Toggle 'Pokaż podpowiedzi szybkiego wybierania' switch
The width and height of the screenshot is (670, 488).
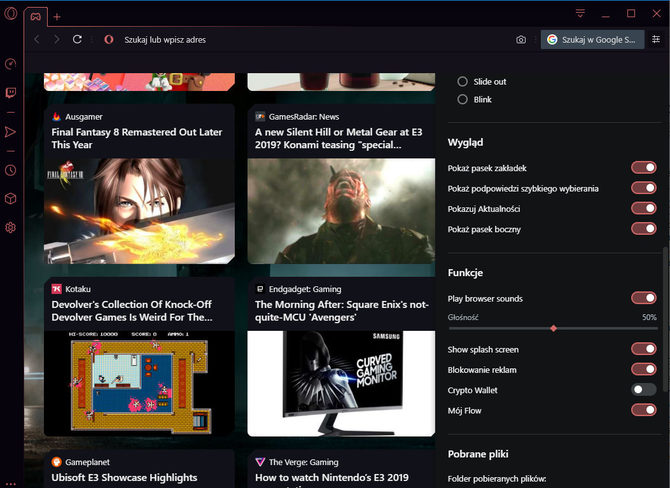point(644,188)
